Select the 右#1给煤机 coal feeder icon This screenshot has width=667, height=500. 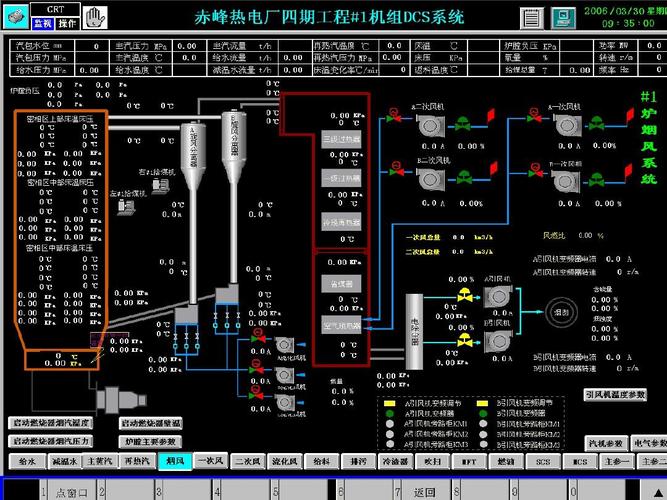tap(161, 186)
